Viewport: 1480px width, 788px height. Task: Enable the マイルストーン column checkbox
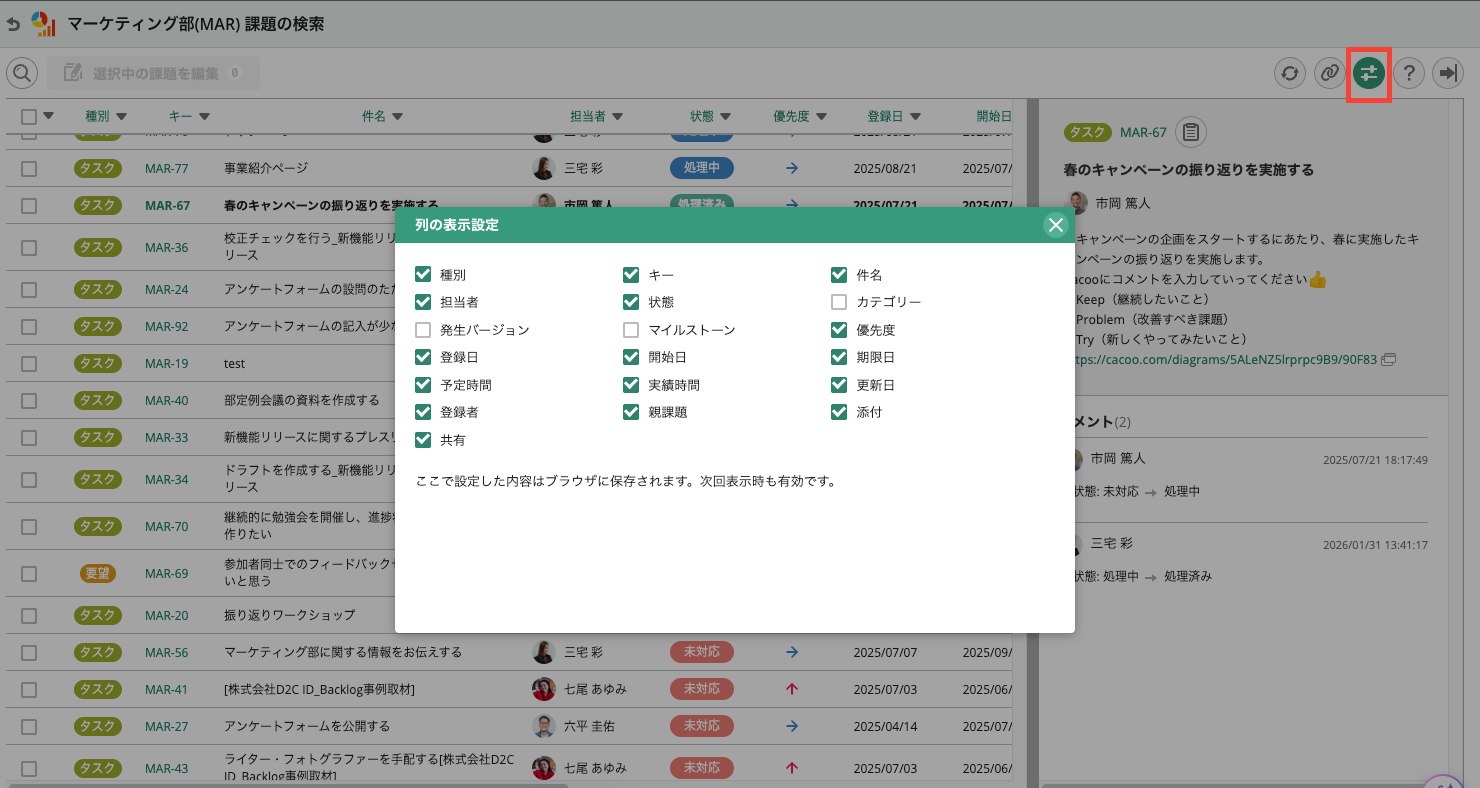click(x=631, y=330)
